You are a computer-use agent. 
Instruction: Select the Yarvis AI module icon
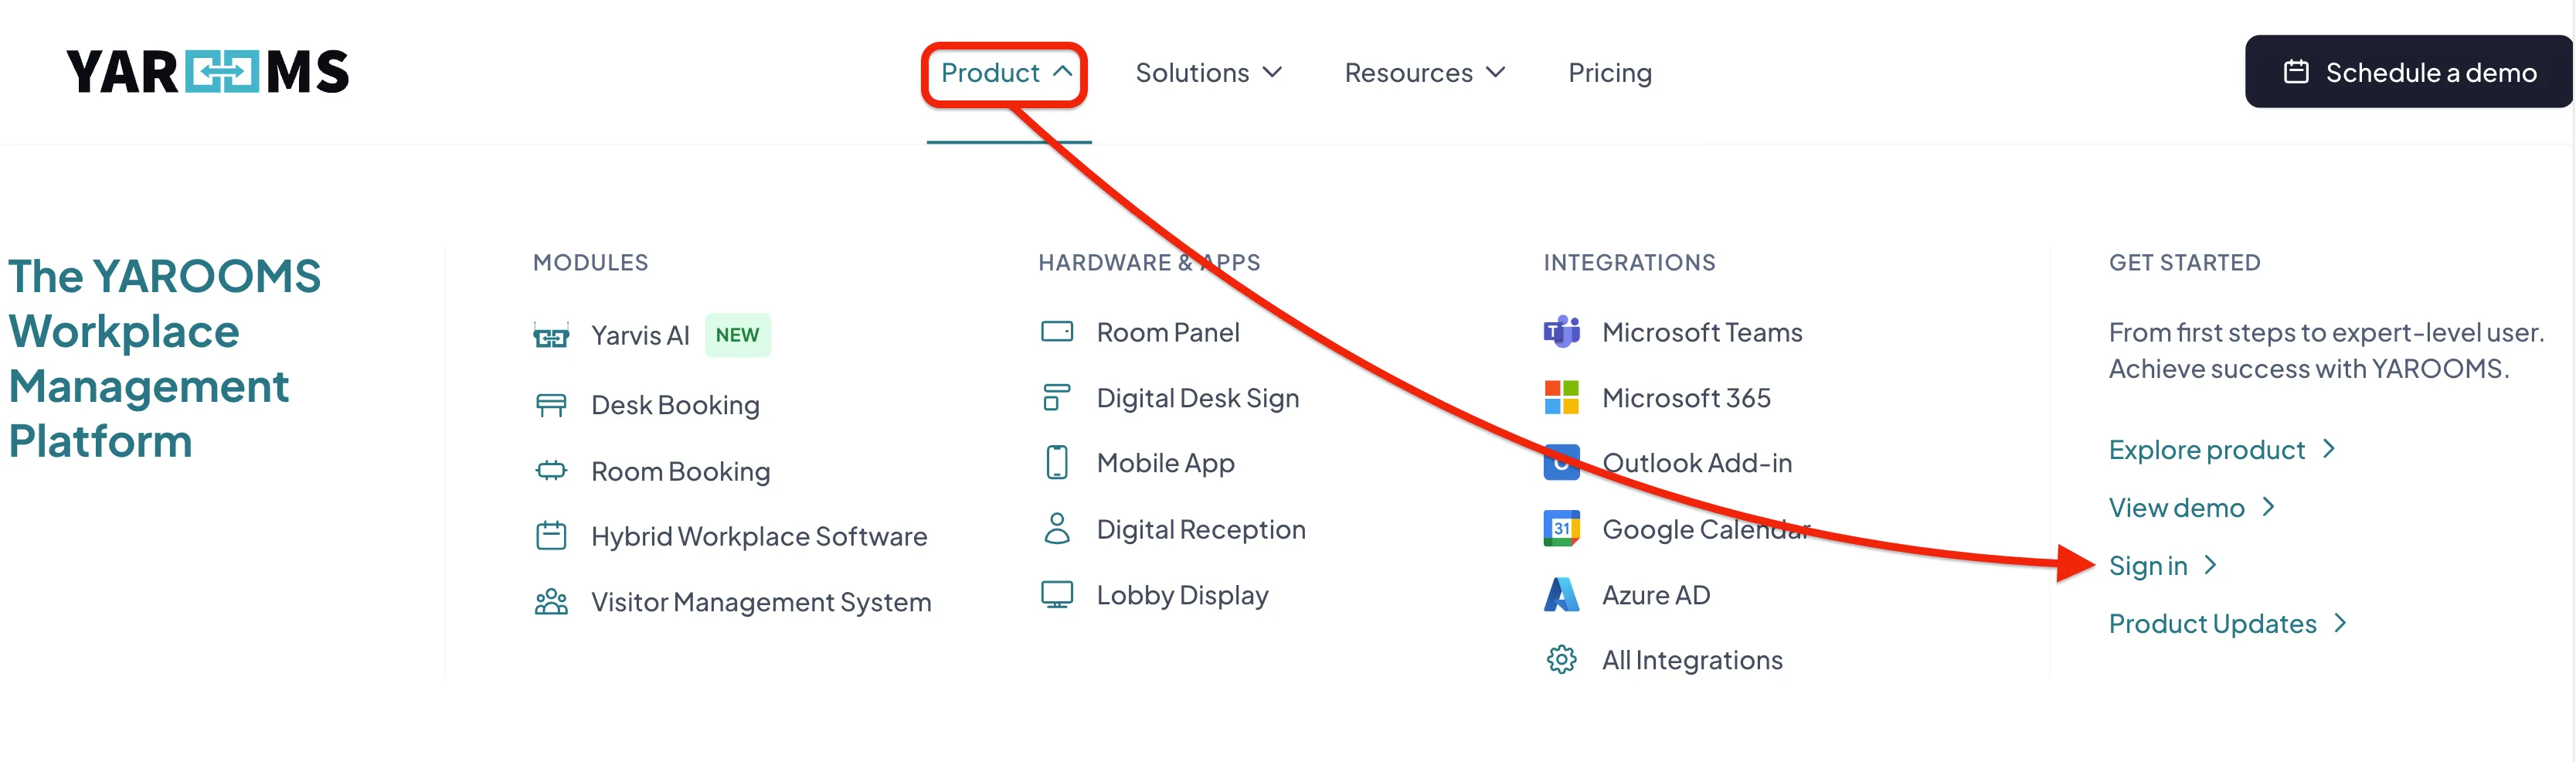(x=552, y=335)
